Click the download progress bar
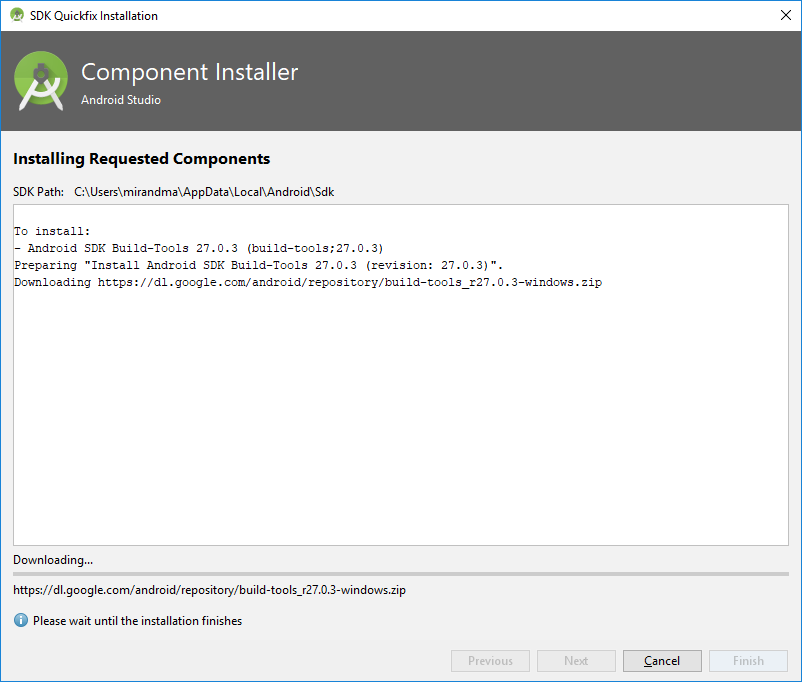This screenshot has width=802, height=682. (x=400, y=574)
